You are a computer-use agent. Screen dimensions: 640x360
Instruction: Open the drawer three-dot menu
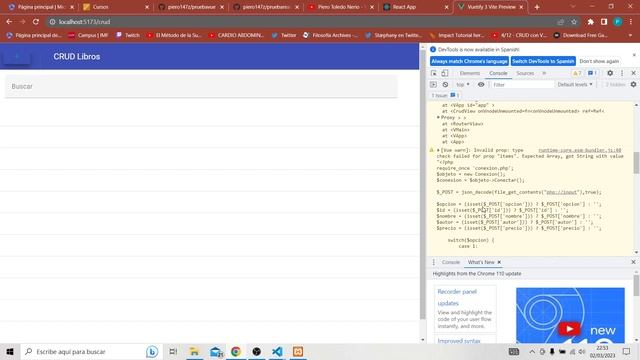tap(433, 262)
